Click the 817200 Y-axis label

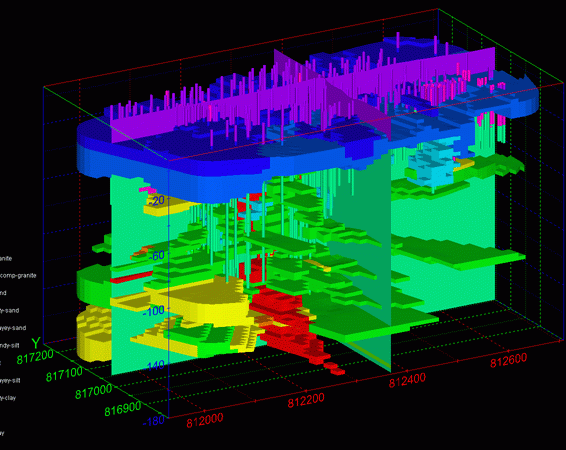point(35,357)
